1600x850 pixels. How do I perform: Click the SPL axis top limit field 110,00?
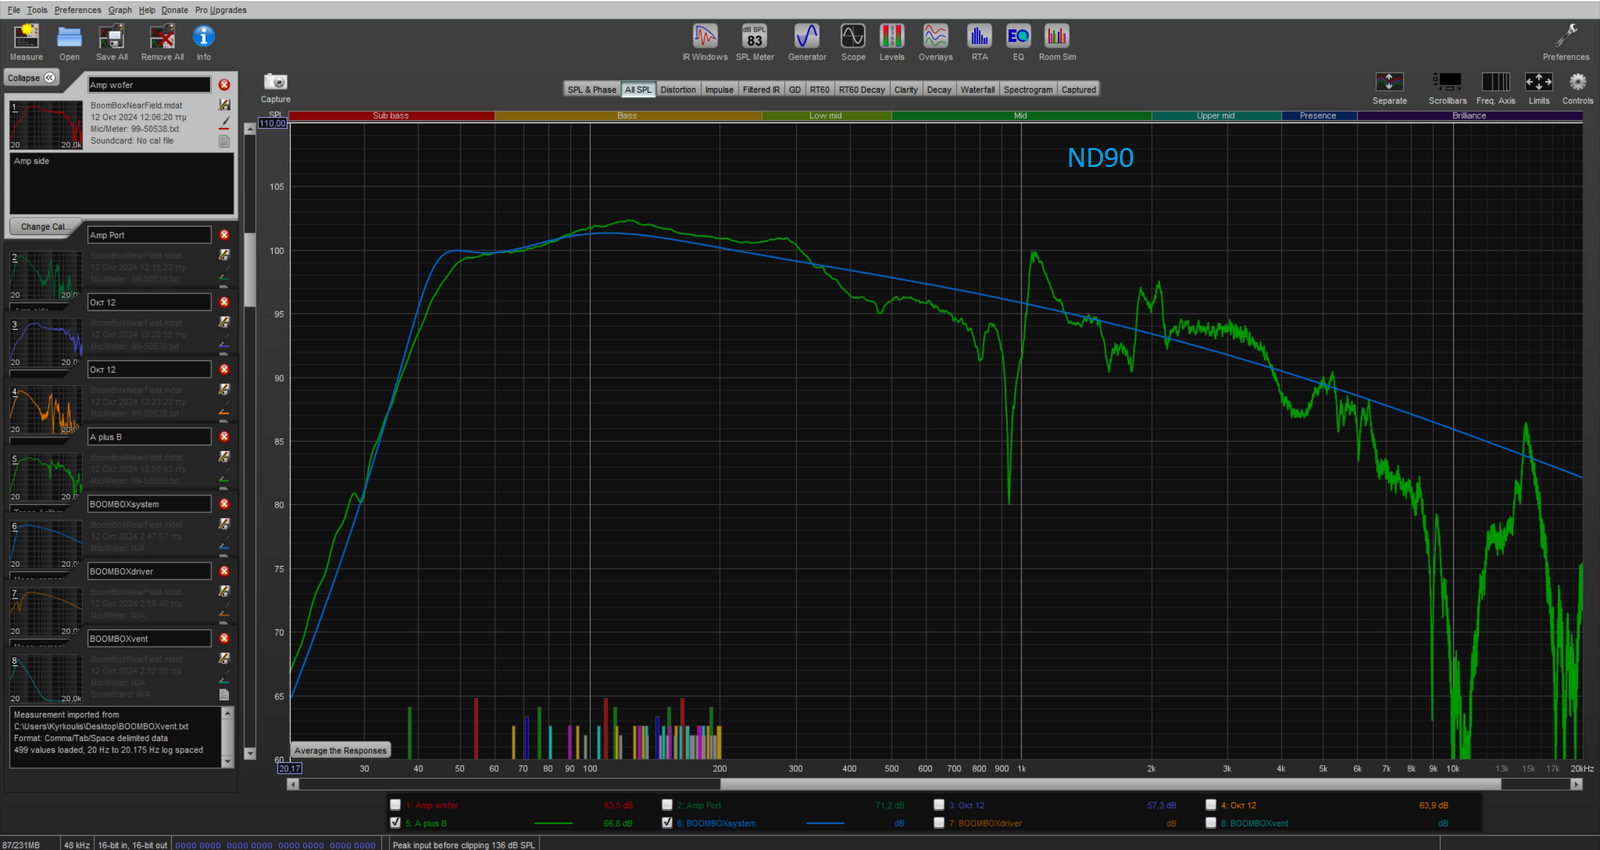[272, 124]
